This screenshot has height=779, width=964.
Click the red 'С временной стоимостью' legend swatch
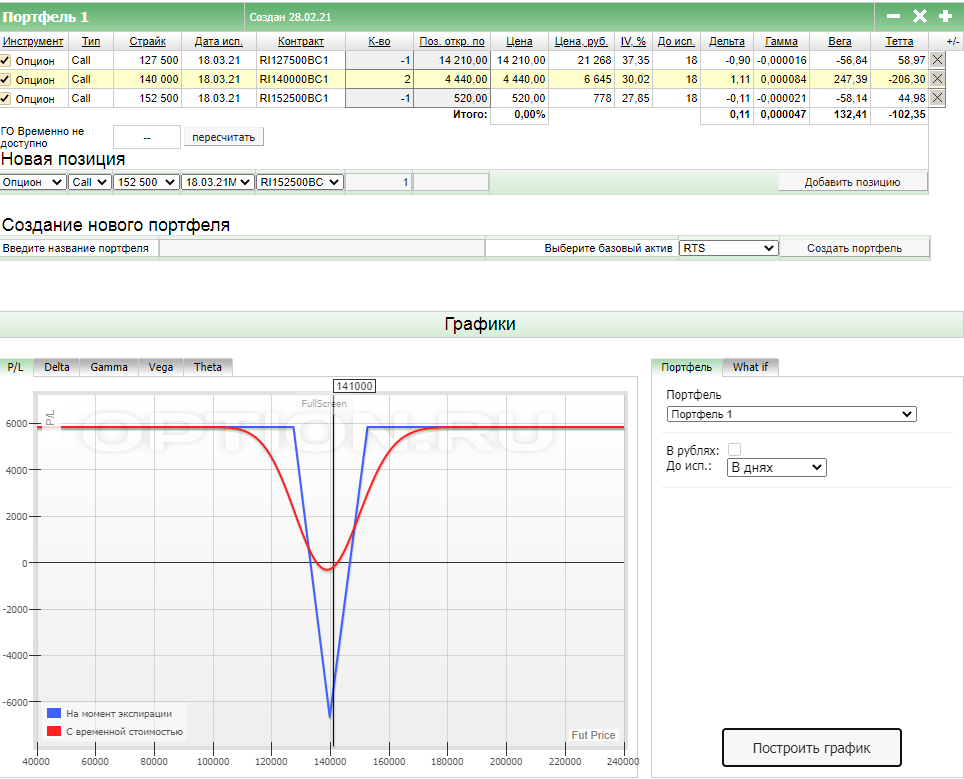(54, 731)
